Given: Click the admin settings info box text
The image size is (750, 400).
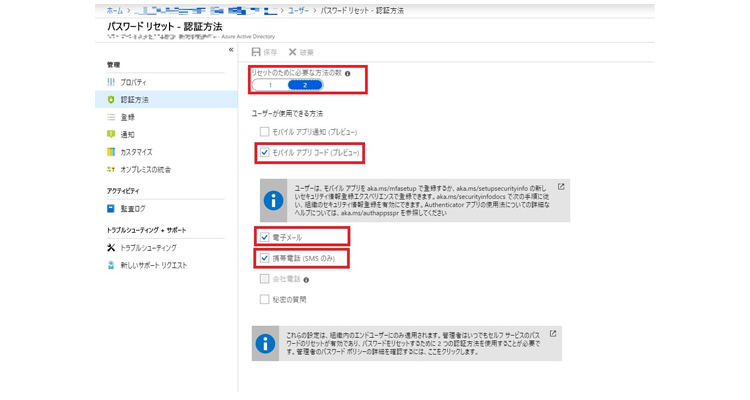Looking at the screenshot, I should [x=413, y=344].
